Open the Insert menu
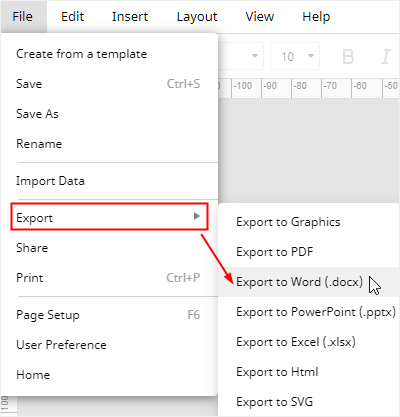This screenshot has width=400, height=417. tap(130, 16)
